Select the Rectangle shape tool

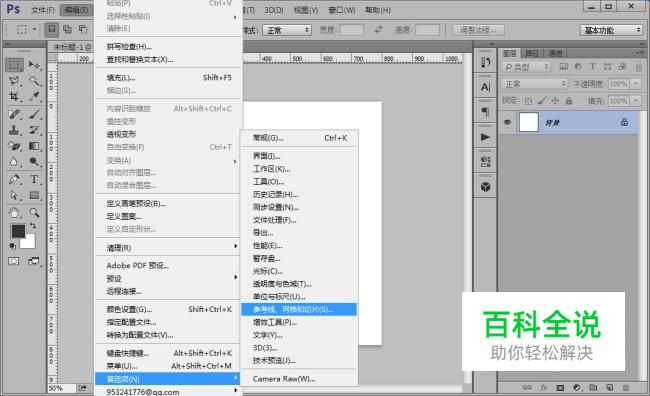coord(34,195)
